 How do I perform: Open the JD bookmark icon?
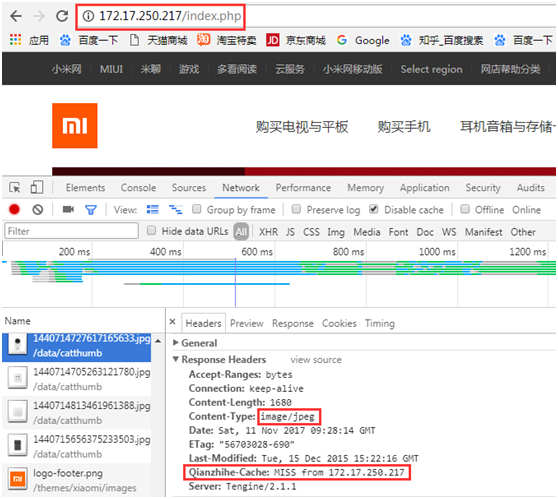pyautogui.click(x=273, y=40)
